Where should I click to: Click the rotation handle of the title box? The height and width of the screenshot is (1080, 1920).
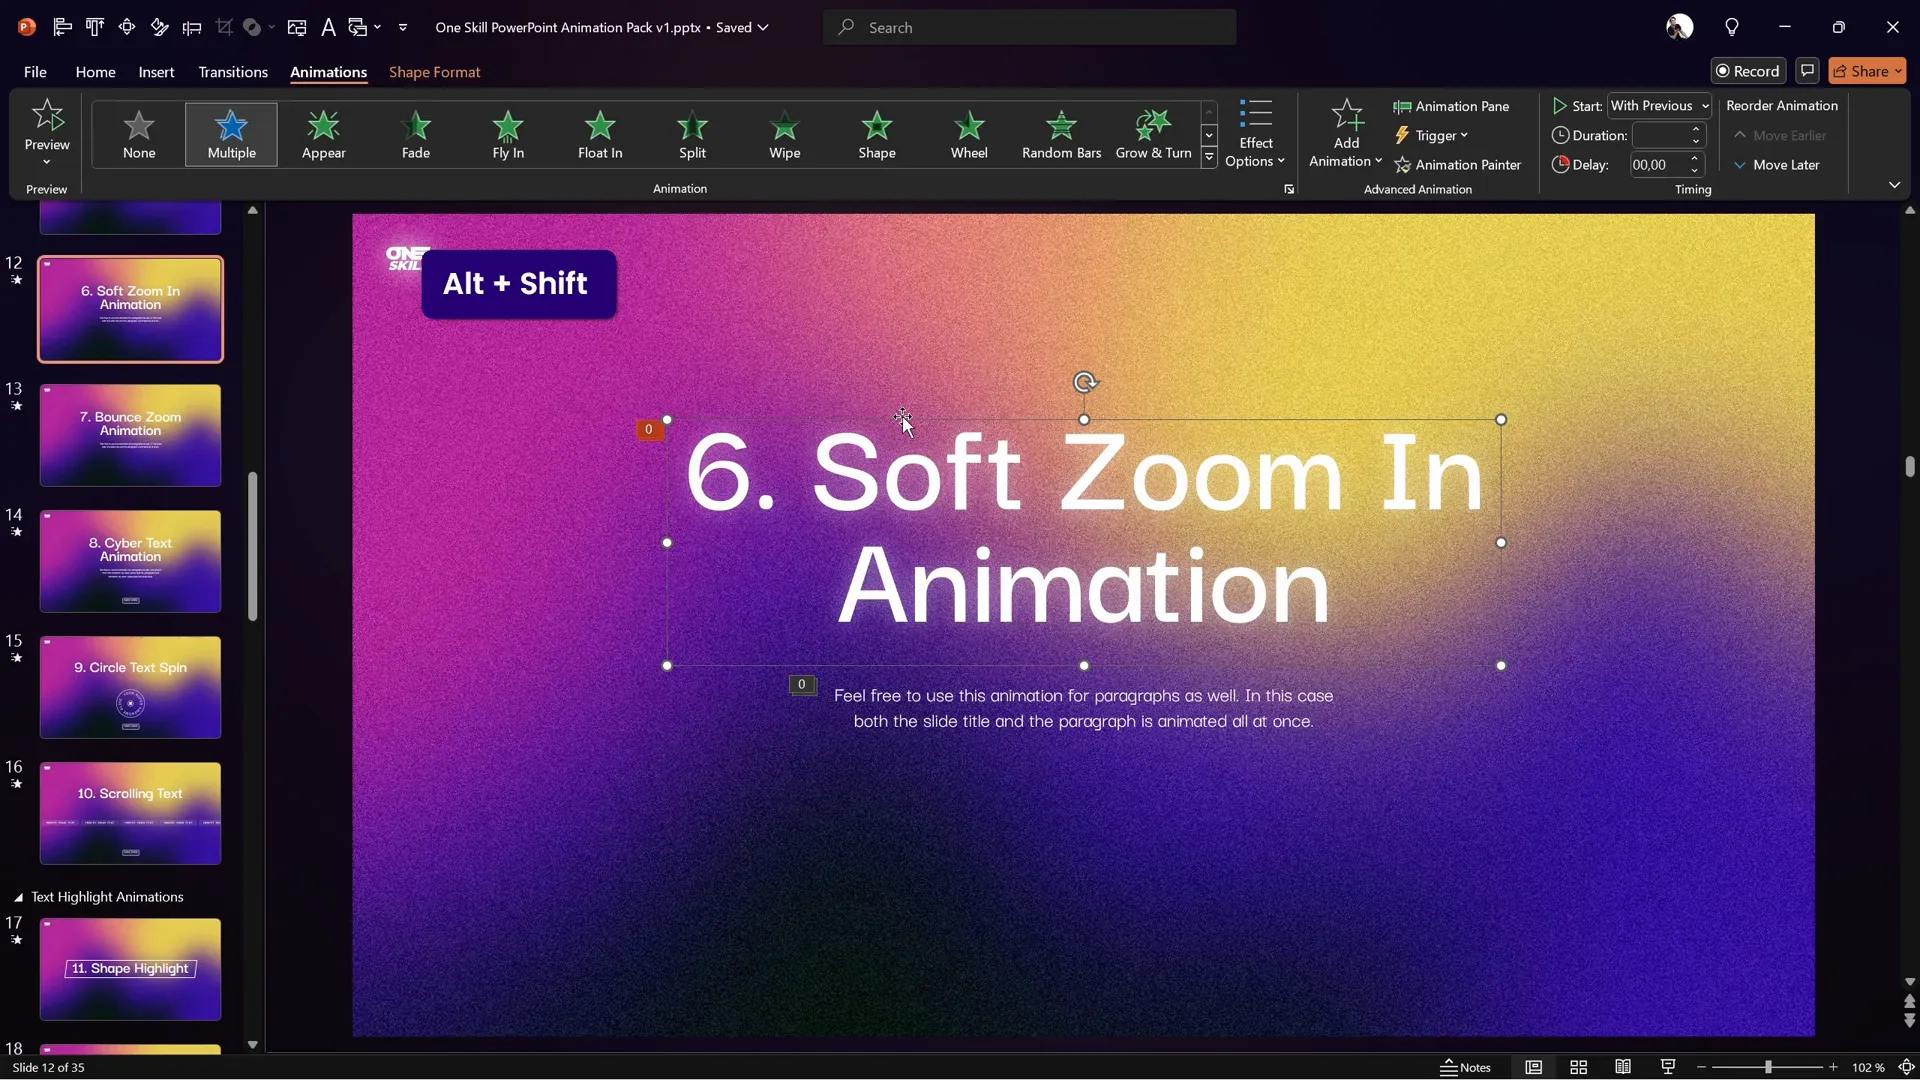click(x=1085, y=382)
